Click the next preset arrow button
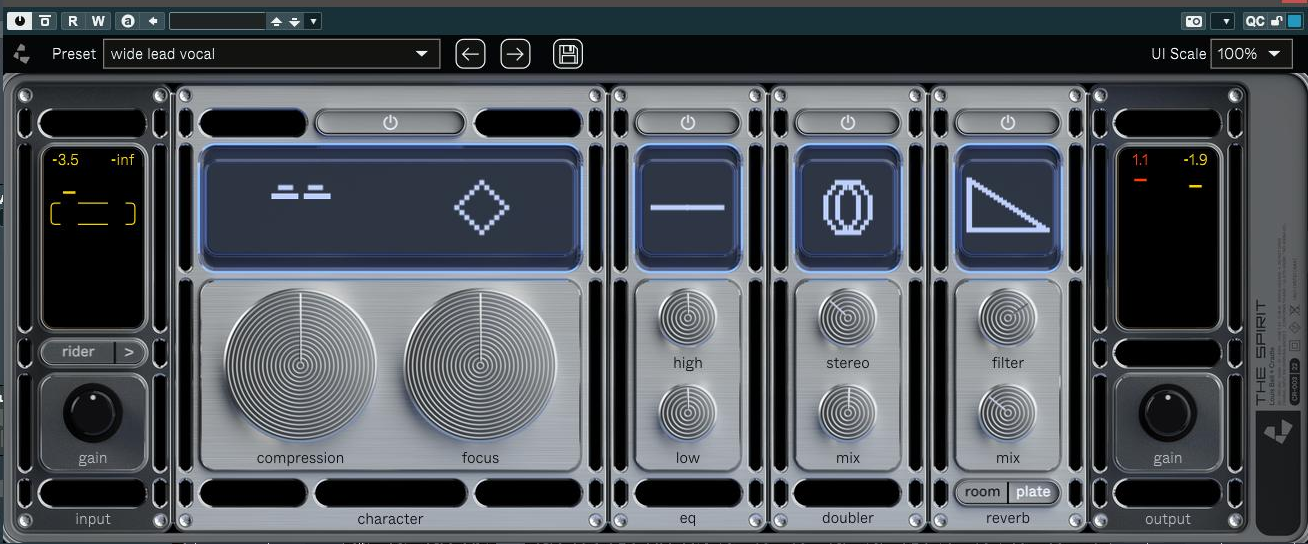This screenshot has width=1308, height=544. click(x=515, y=54)
